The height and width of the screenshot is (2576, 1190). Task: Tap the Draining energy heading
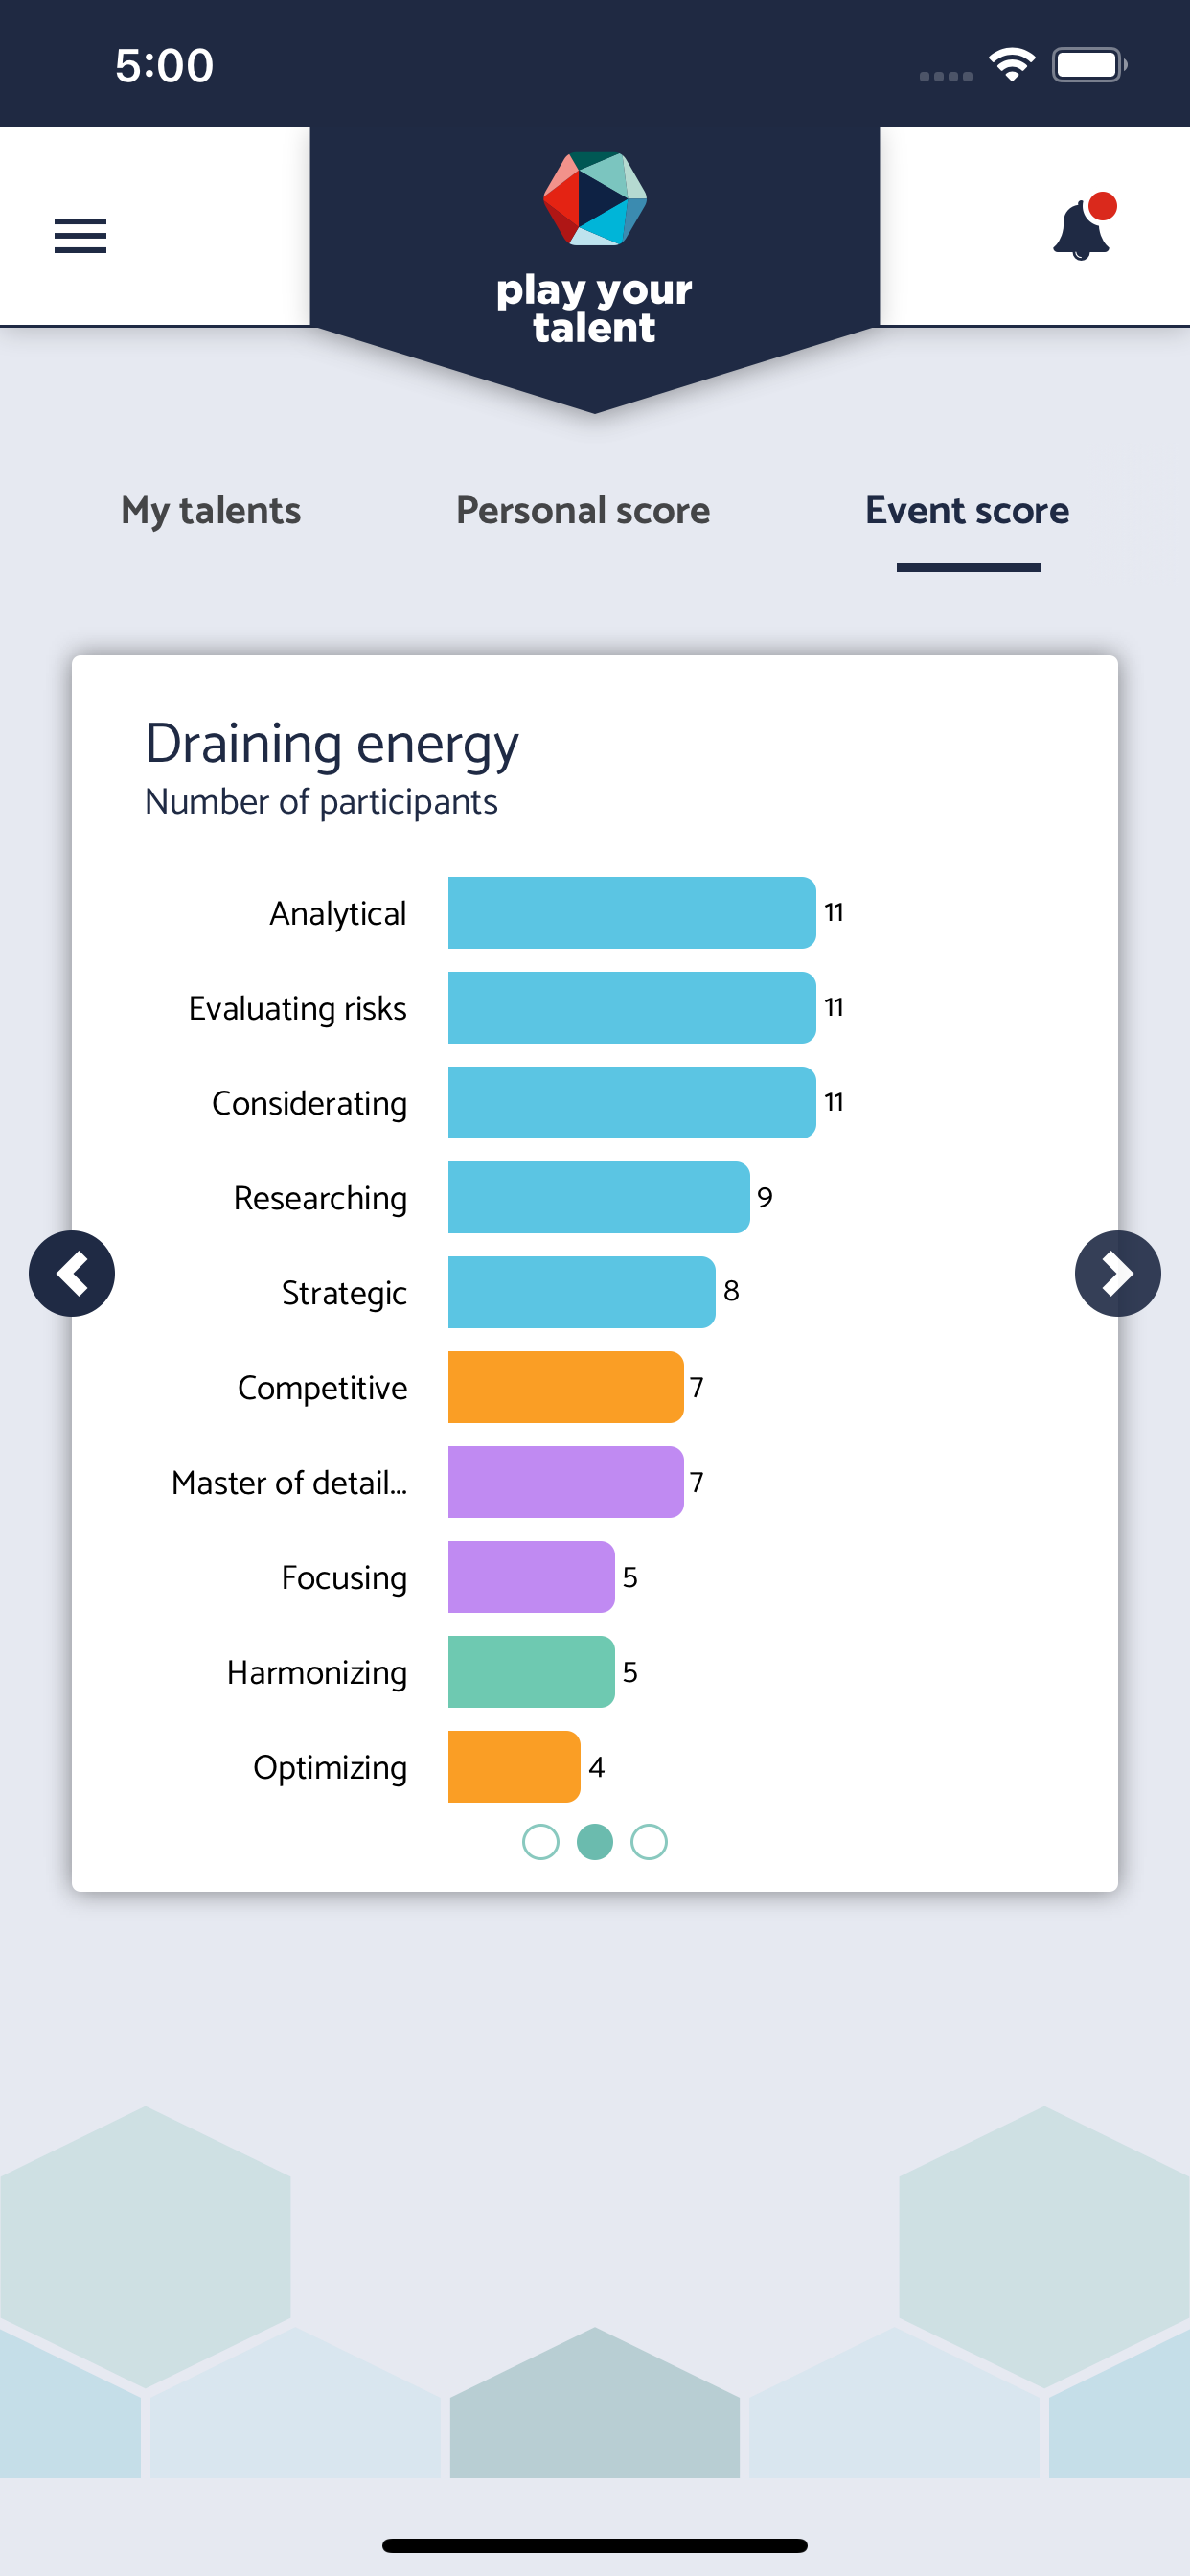(x=332, y=744)
